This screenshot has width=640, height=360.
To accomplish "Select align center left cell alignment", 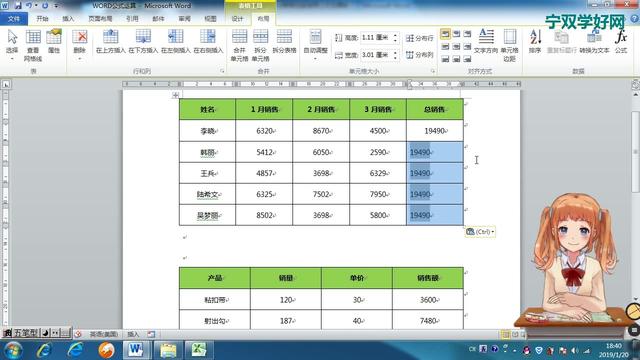I will [x=445, y=47].
